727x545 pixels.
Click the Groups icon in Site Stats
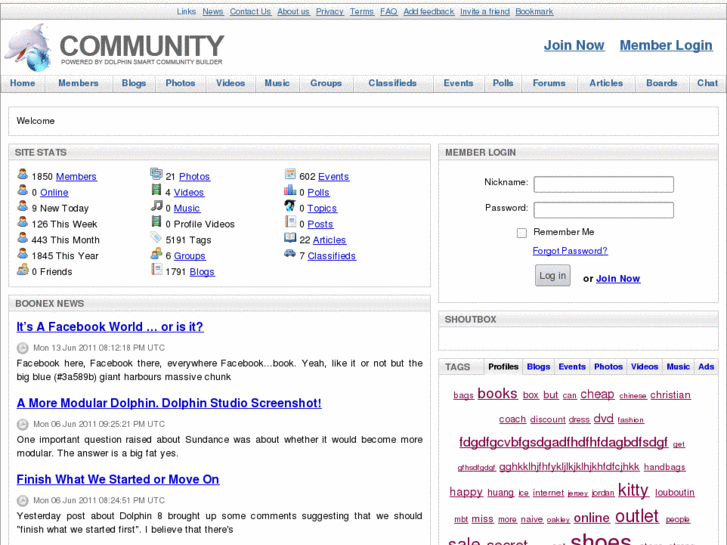156,254
